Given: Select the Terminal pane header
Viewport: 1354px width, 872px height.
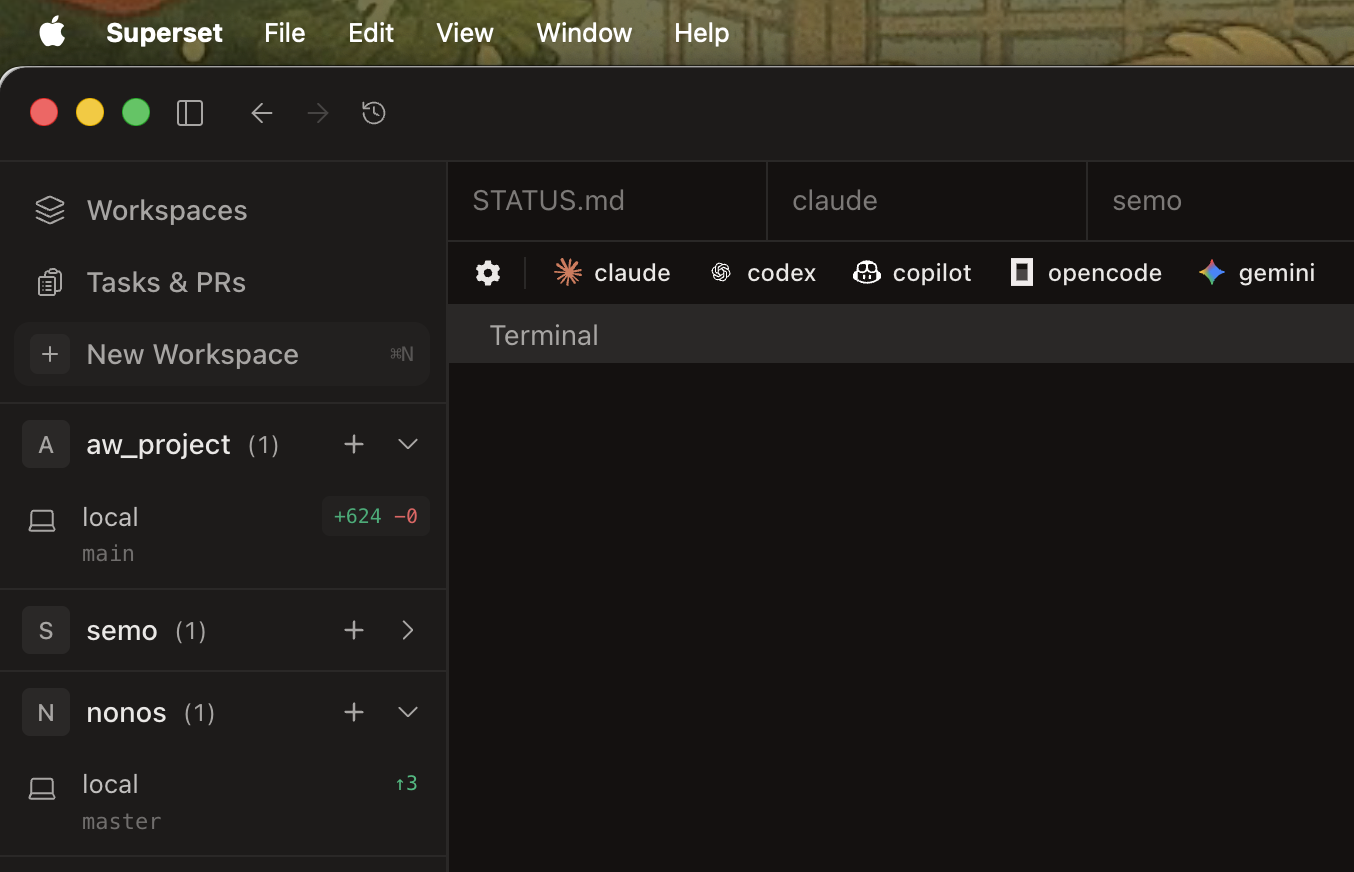Looking at the screenshot, I should tap(901, 335).
